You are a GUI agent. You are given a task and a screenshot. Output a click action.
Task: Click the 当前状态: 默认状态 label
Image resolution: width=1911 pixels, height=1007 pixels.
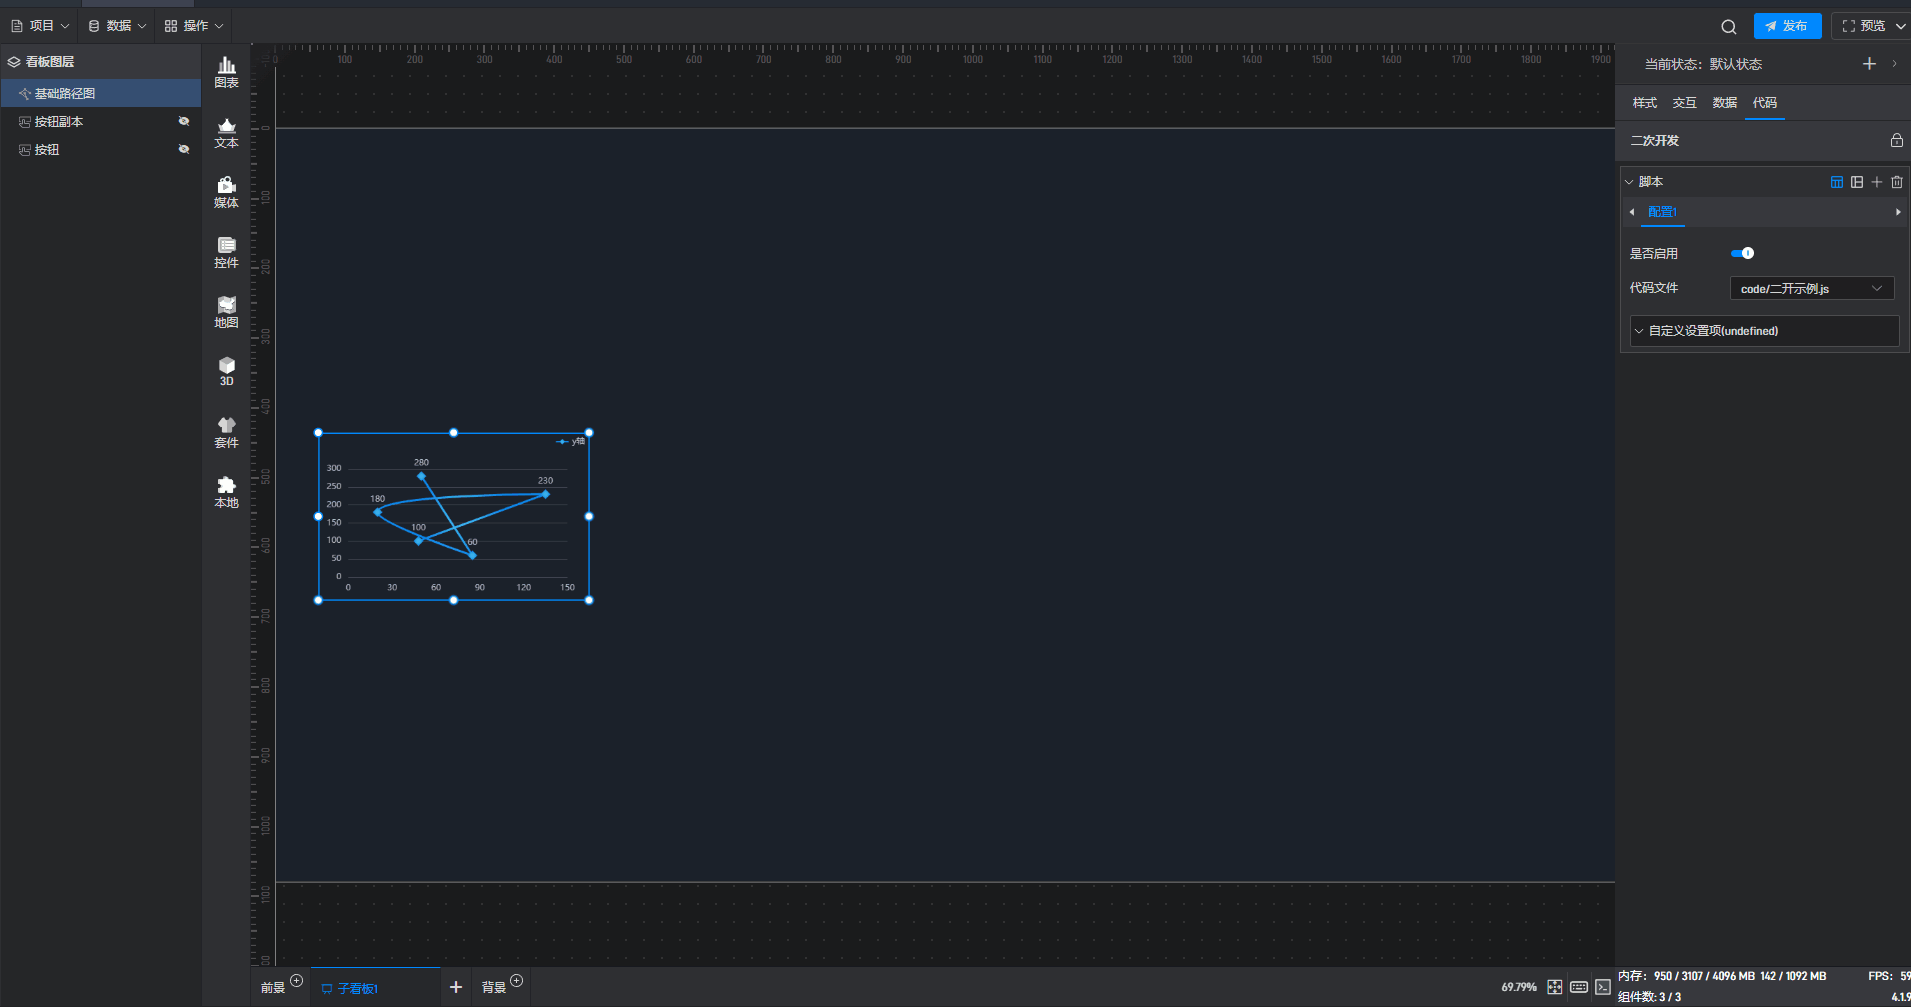tap(1703, 64)
